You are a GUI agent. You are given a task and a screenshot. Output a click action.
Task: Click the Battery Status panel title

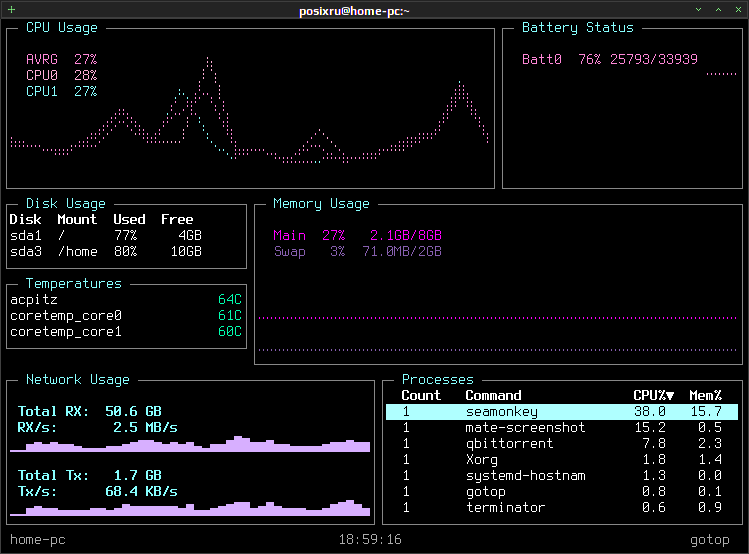pos(578,28)
